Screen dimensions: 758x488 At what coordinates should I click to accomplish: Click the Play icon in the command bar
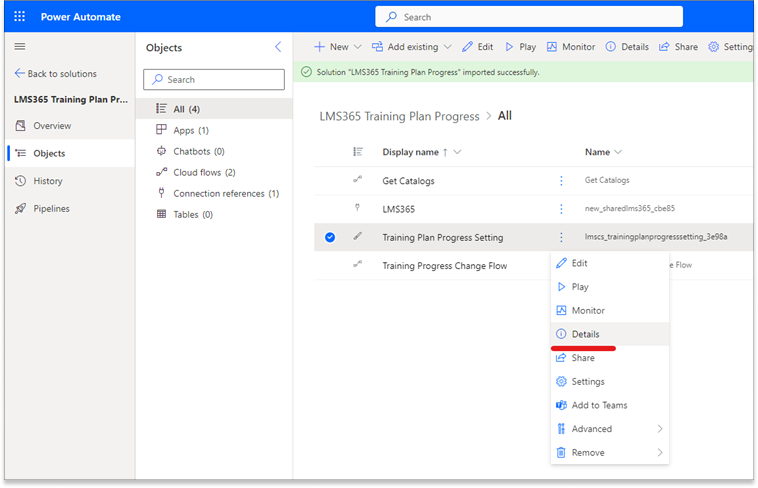point(510,47)
